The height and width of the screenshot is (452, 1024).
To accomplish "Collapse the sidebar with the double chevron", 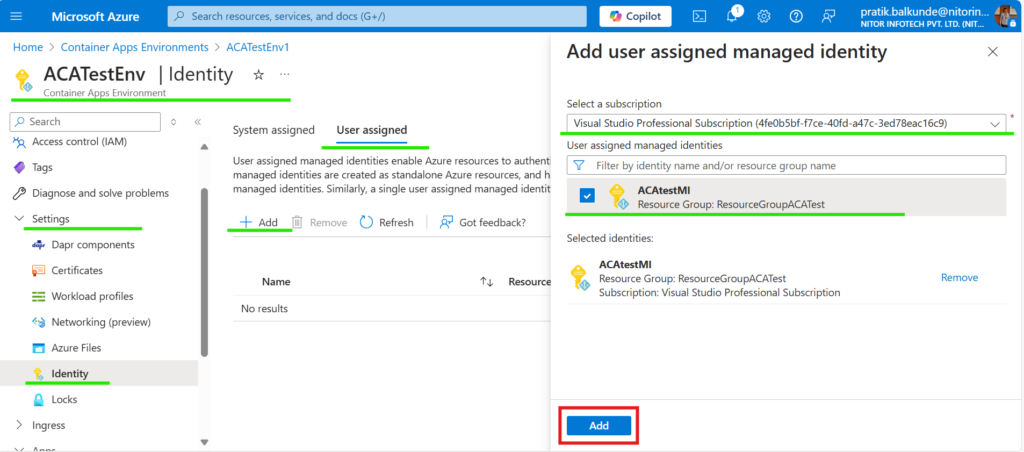I will [197, 121].
